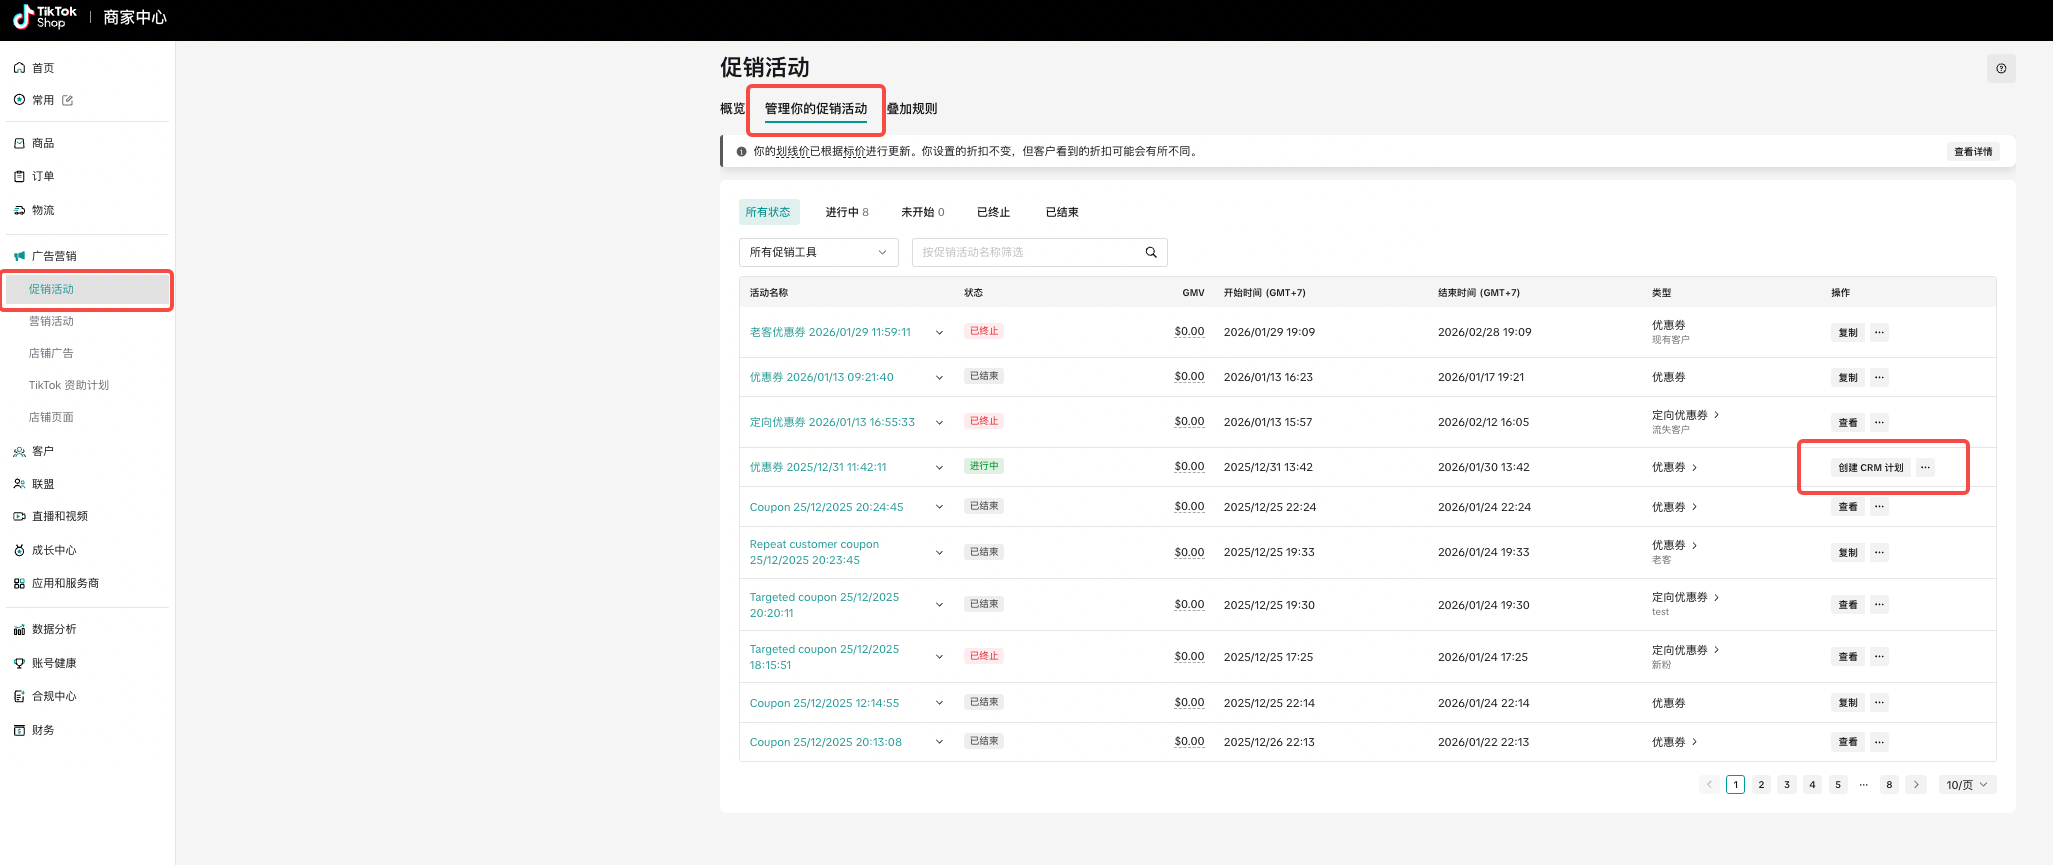Open the Coupon 25/12/2025 20:24:45 link
The width and height of the screenshot is (2053, 865).
tap(826, 507)
